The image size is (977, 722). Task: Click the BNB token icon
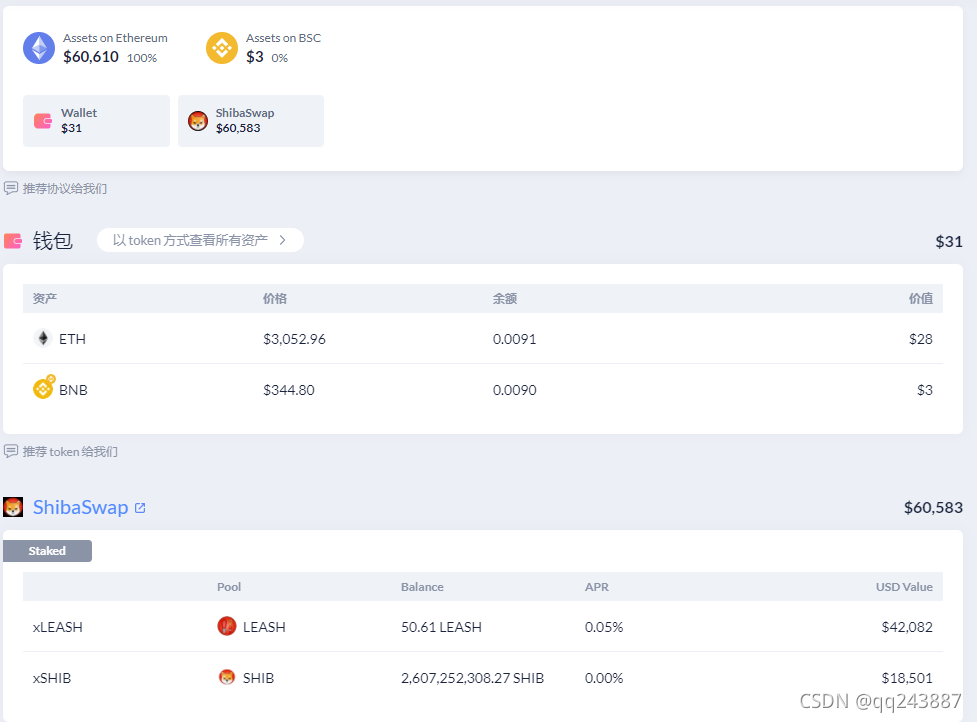coord(44,387)
